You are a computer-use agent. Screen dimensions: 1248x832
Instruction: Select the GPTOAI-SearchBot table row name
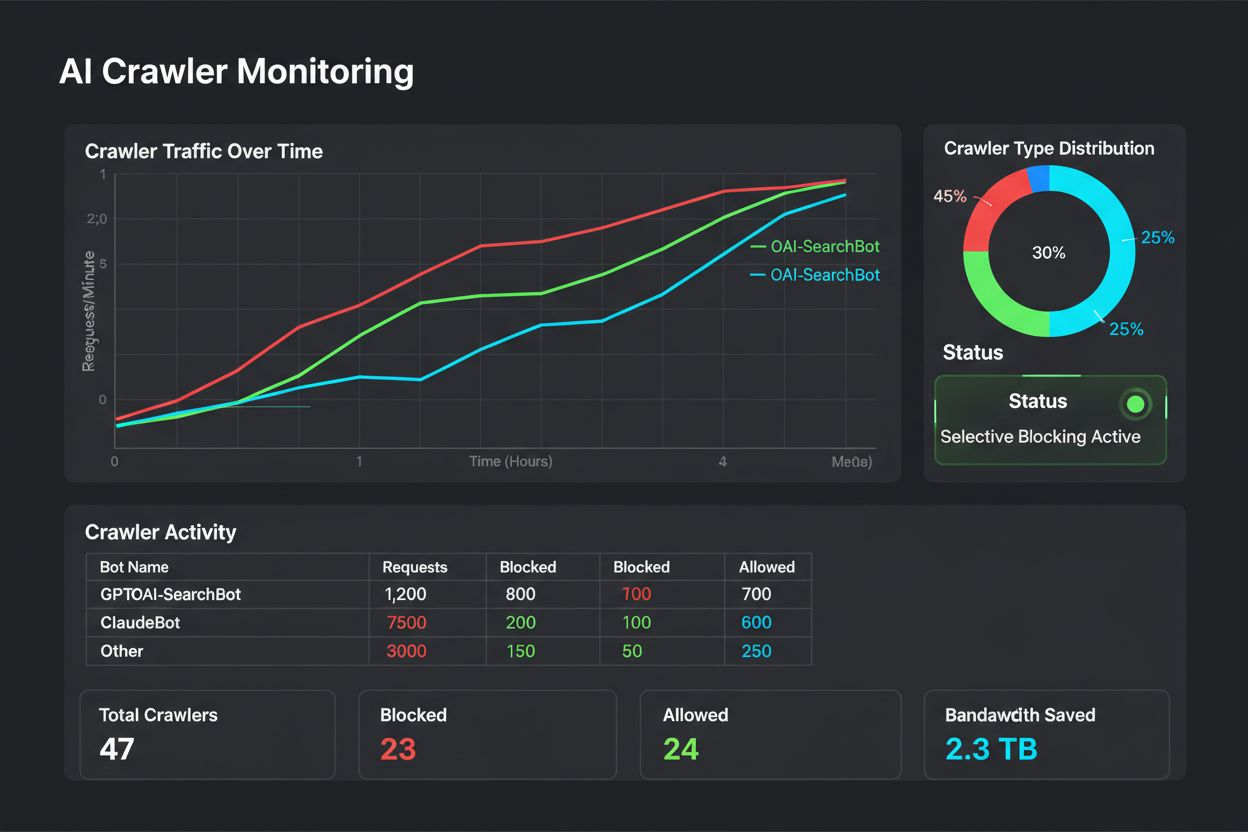pyautogui.click(x=170, y=594)
